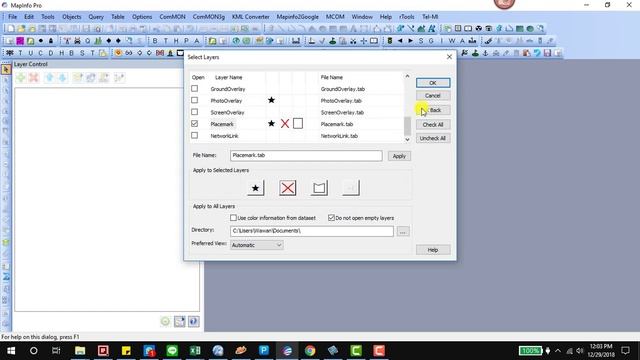Click the blue undo arrow icon in the third toolbar
Screen dimensions: 640x360
pyautogui.click(x=537, y=53)
